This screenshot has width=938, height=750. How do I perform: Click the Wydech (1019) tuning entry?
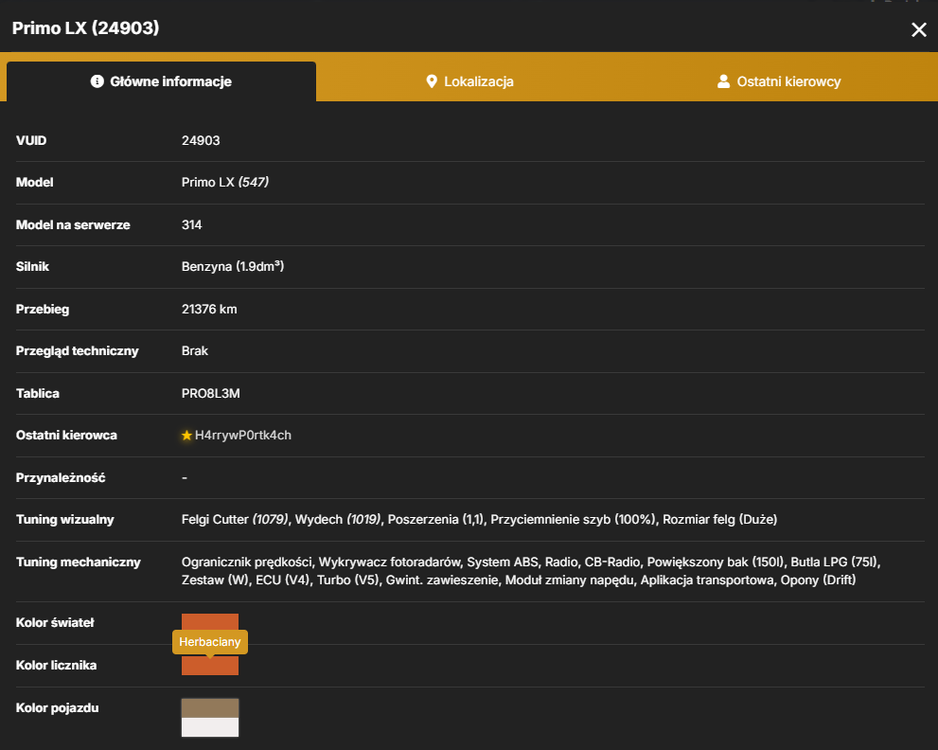tap(338, 520)
